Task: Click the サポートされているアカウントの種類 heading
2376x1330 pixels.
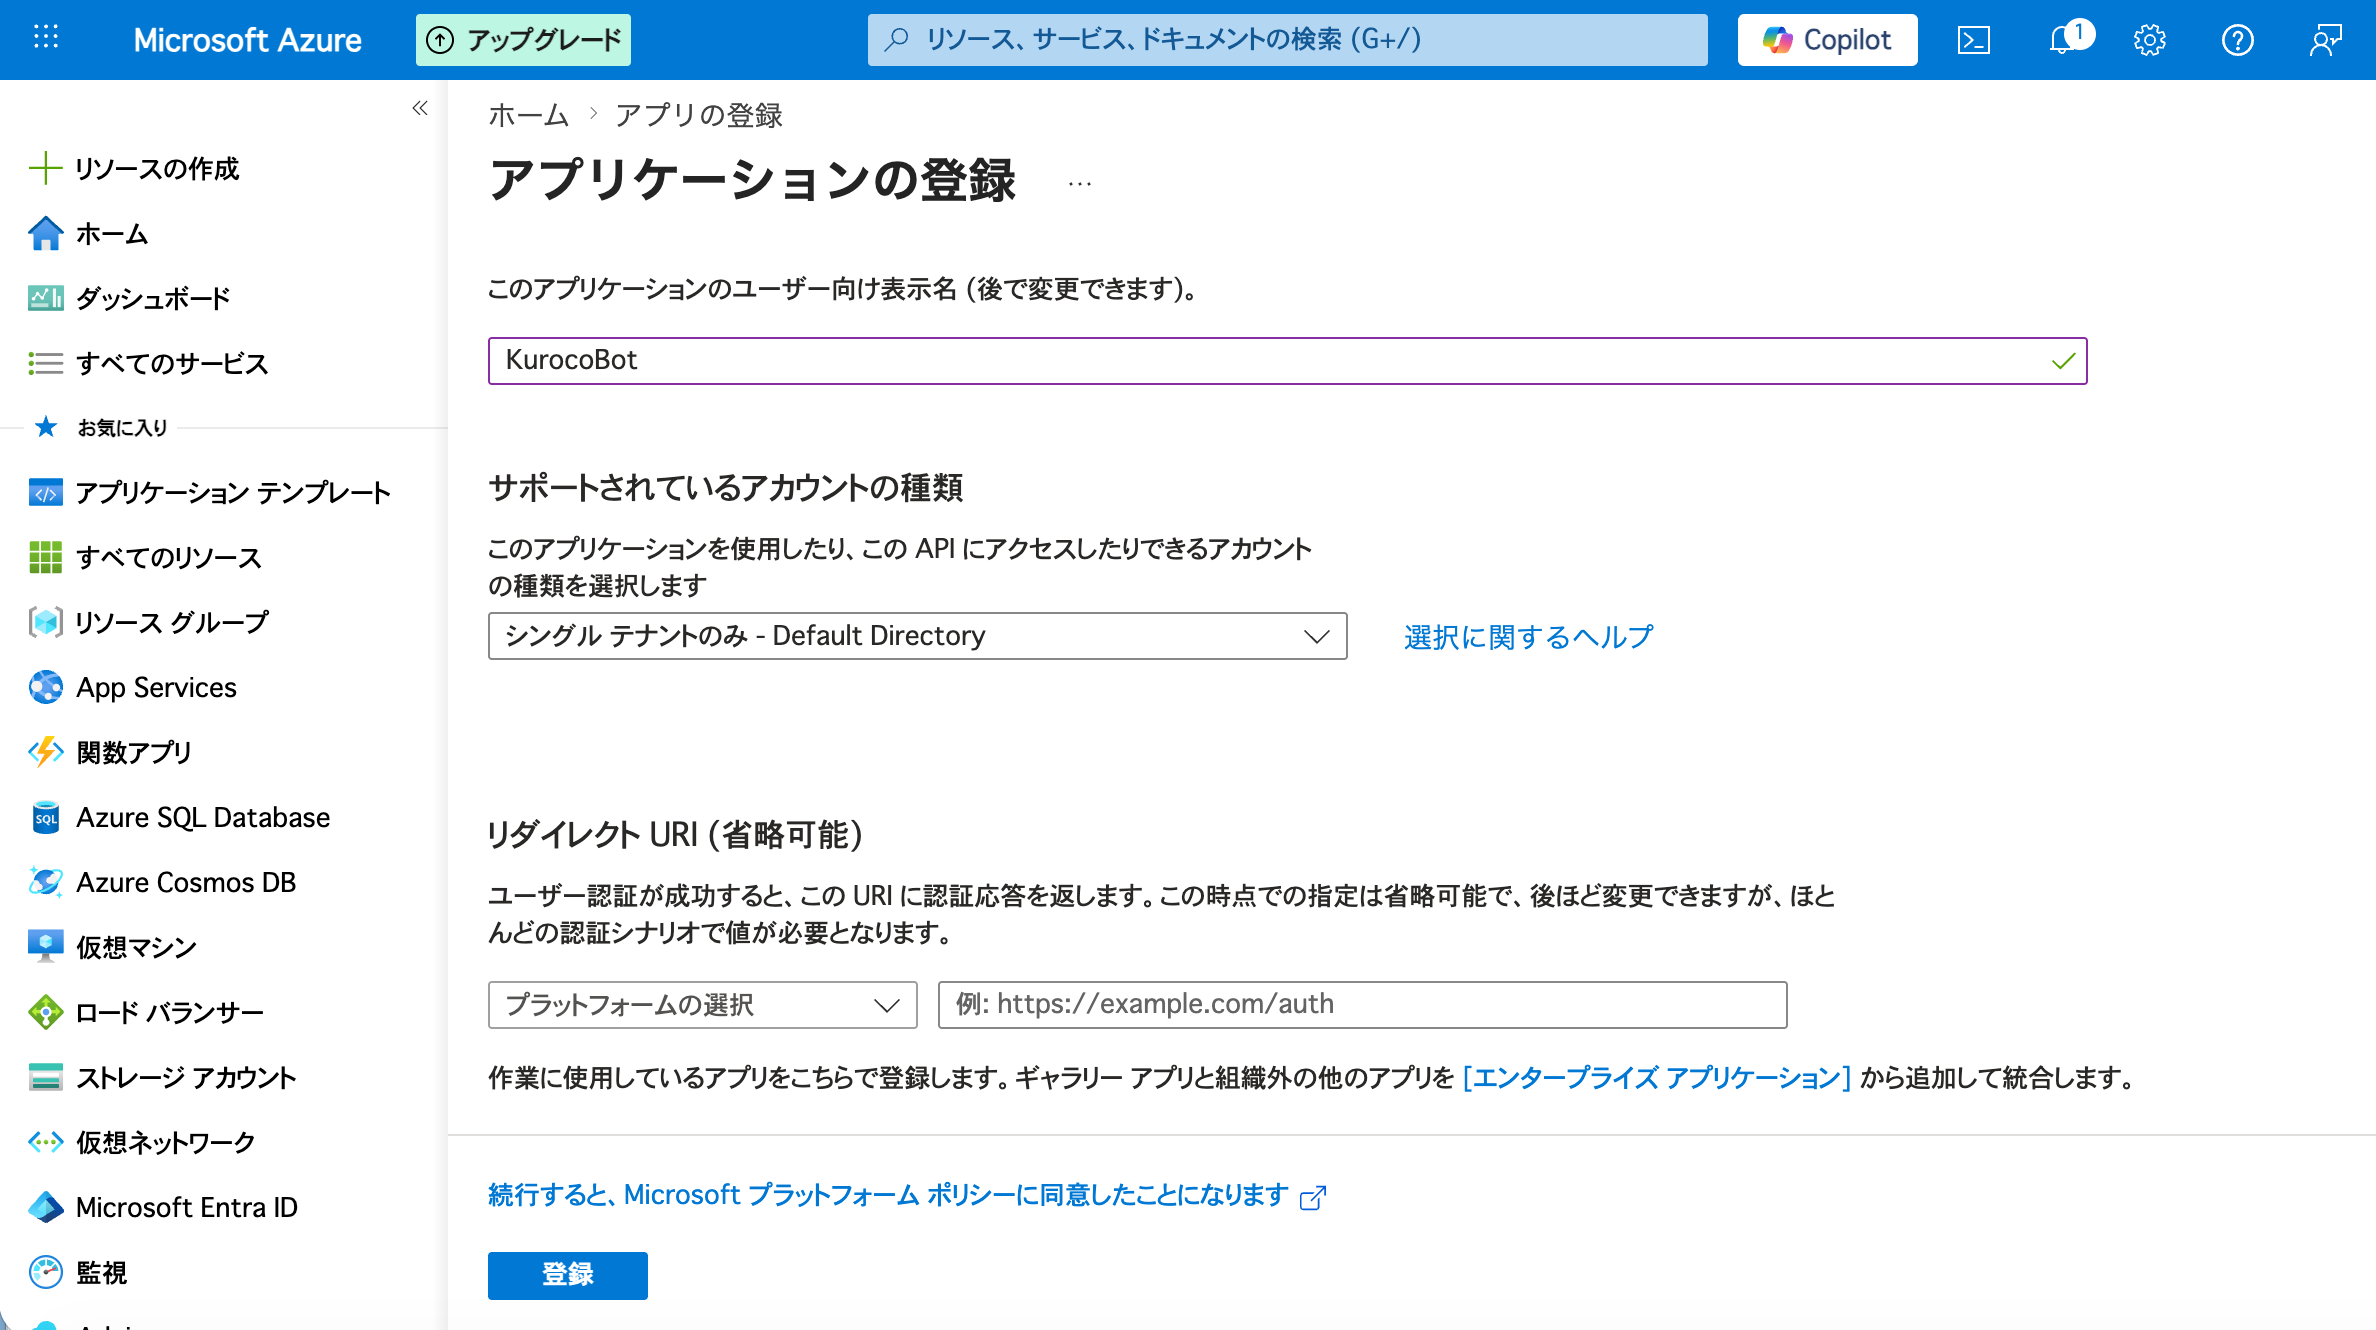Action: tap(725, 488)
